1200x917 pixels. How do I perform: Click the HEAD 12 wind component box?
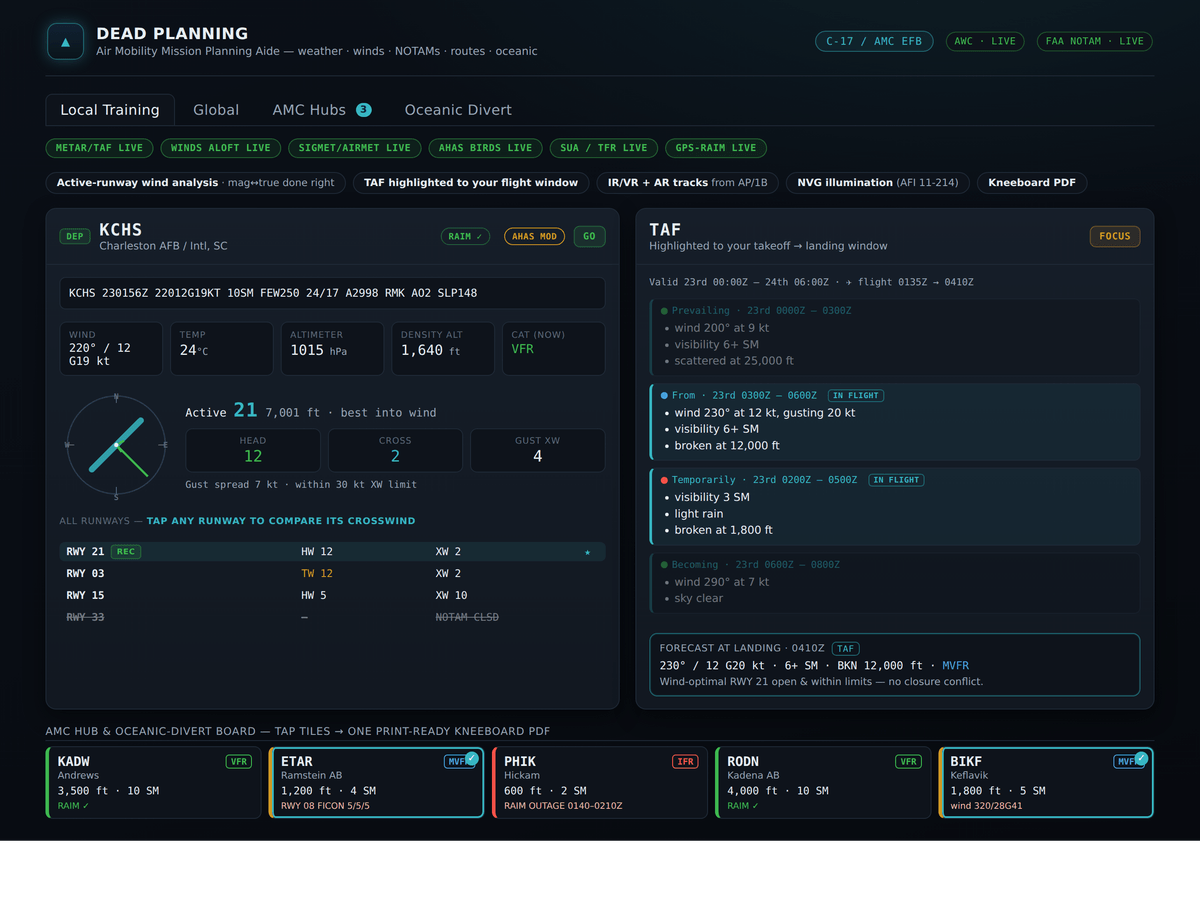click(253, 450)
